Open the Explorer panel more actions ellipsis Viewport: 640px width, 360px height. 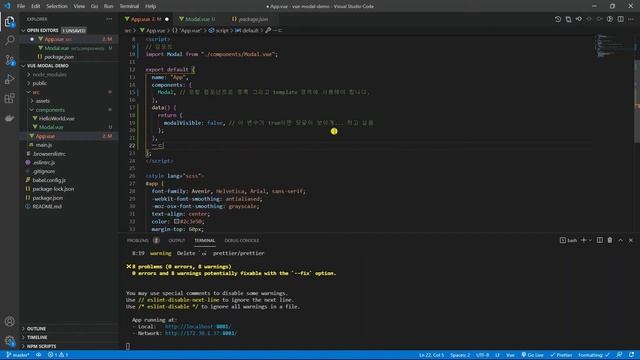[109, 19]
